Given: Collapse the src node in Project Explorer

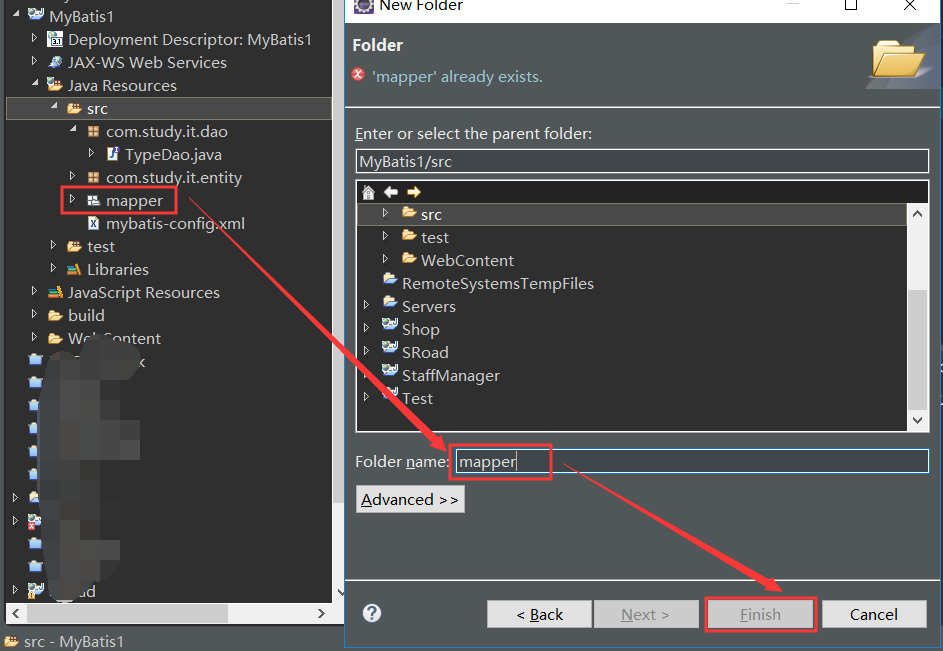Looking at the screenshot, I should pos(54,106).
